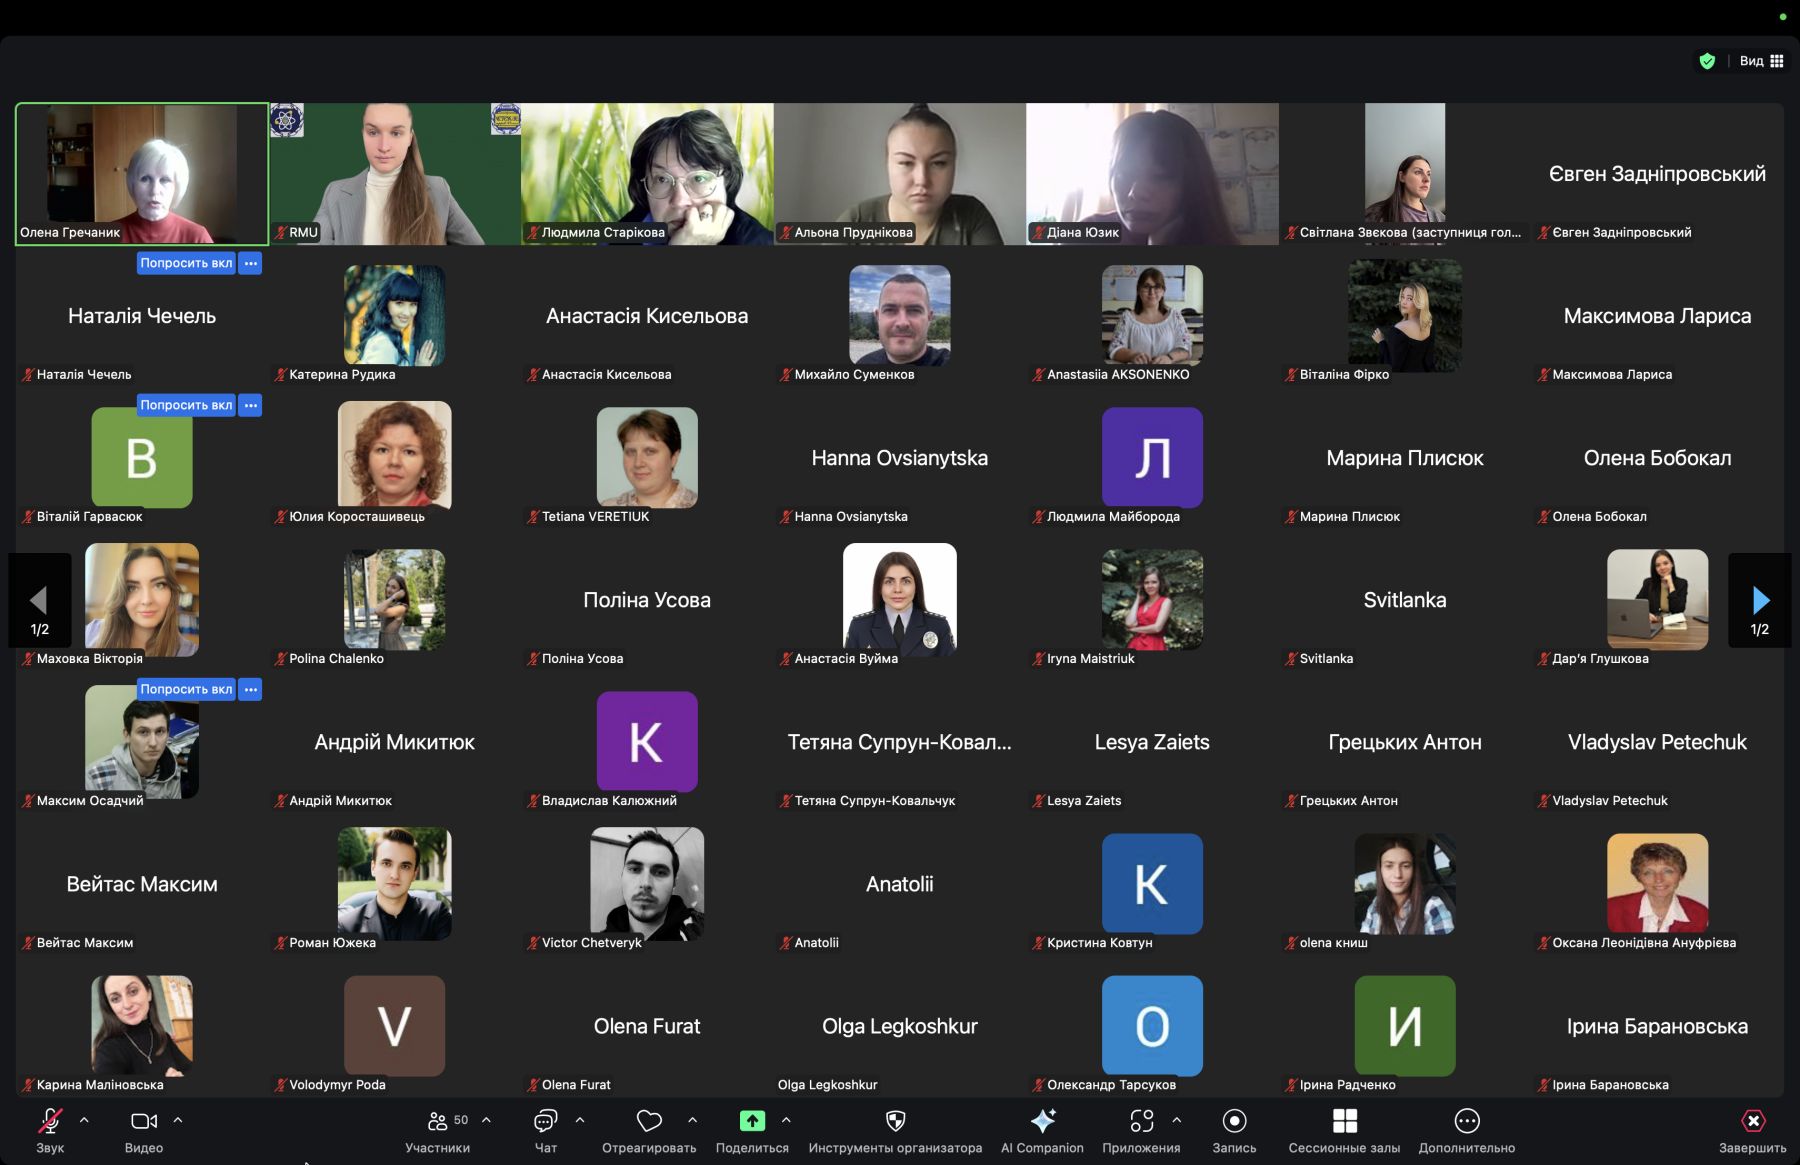Toggle the Звук microphone mute
This screenshot has height=1165, width=1800.
[x=50, y=1121]
